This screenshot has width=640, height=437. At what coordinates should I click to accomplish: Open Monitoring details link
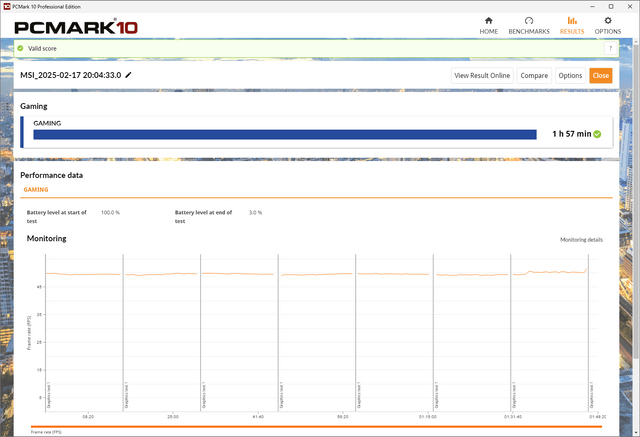tap(581, 240)
